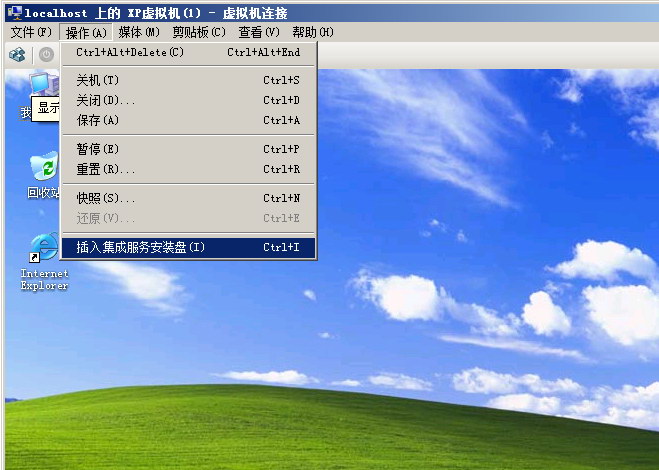Click the 回收站 label under Recycle Bin
The width and height of the screenshot is (659, 470).
point(43,193)
